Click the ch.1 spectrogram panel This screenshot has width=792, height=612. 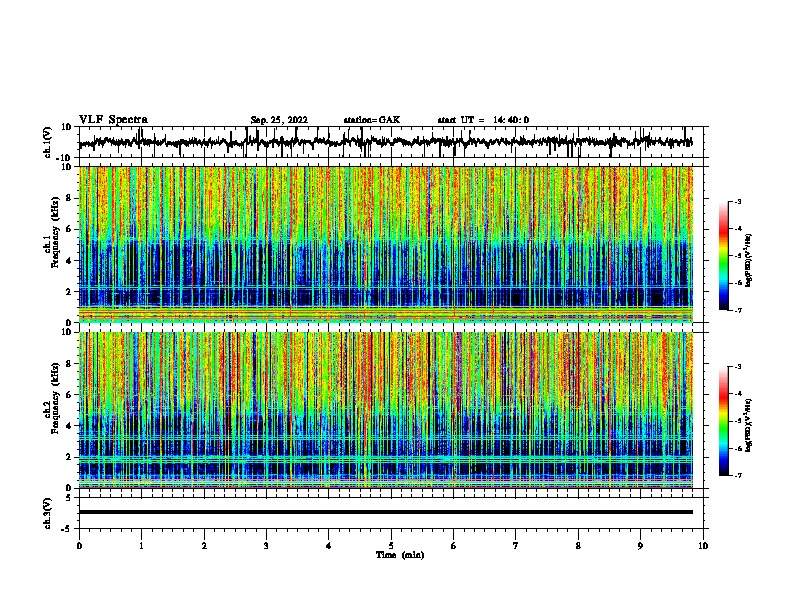click(x=385, y=244)
